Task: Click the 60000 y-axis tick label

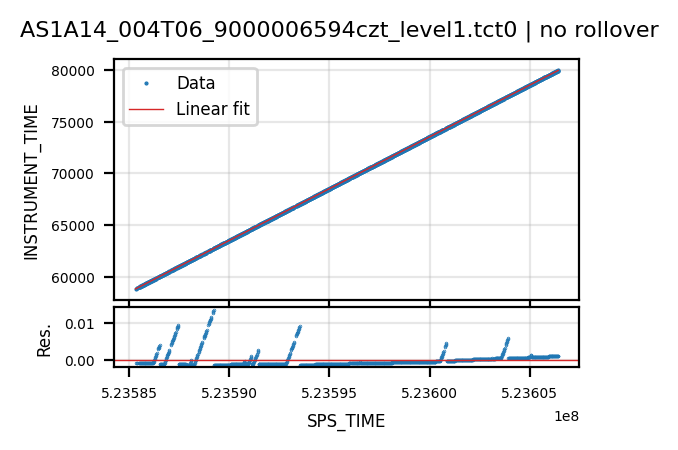Action: click(x=73, y=278)
